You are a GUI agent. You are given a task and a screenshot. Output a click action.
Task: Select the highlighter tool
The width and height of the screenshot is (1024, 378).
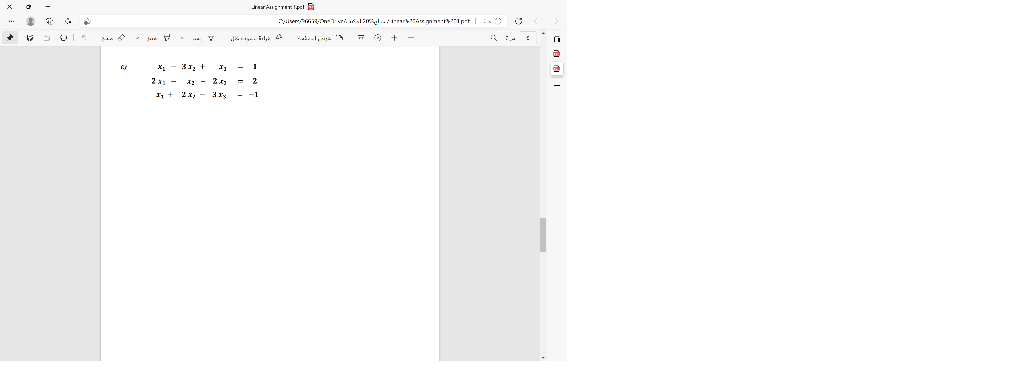[x=167, y=38]
